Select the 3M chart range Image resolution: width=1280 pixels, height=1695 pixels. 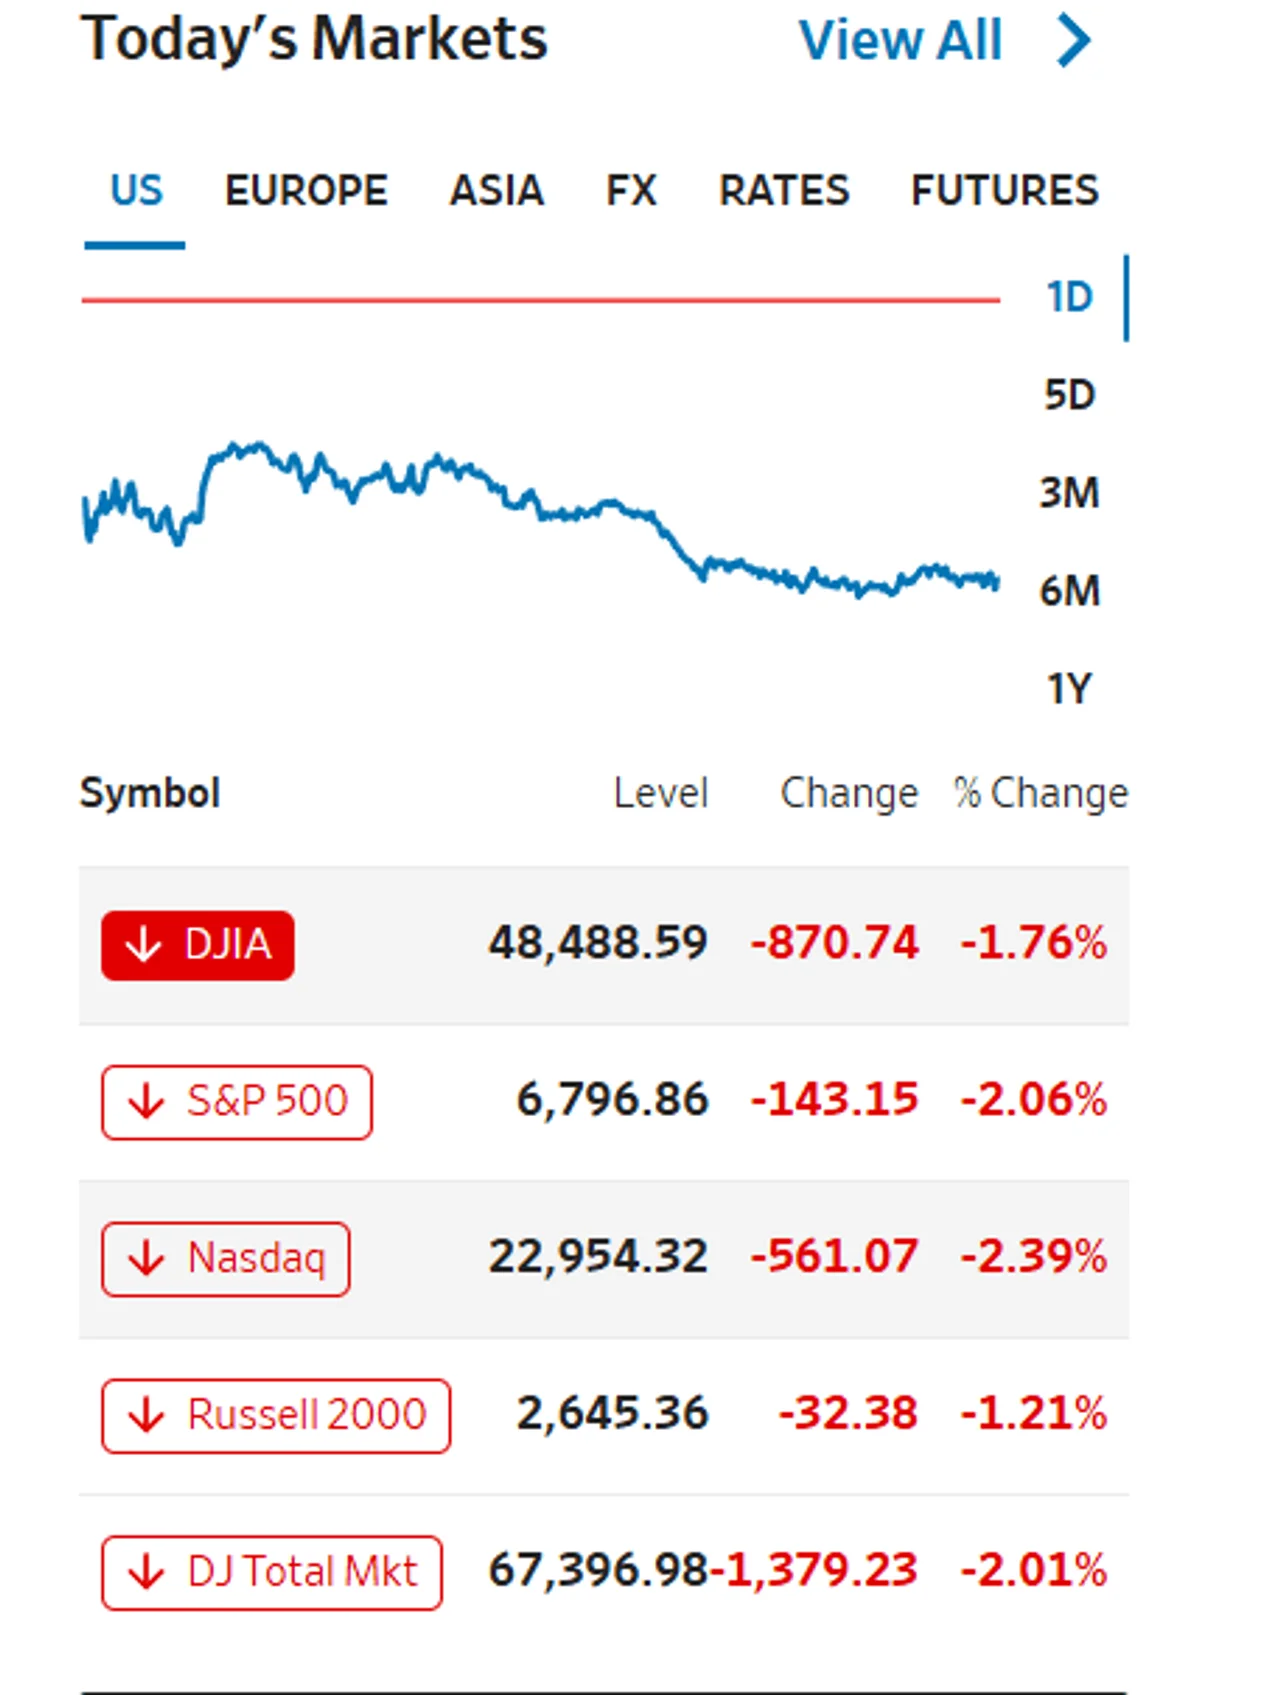pos(1070,493)
